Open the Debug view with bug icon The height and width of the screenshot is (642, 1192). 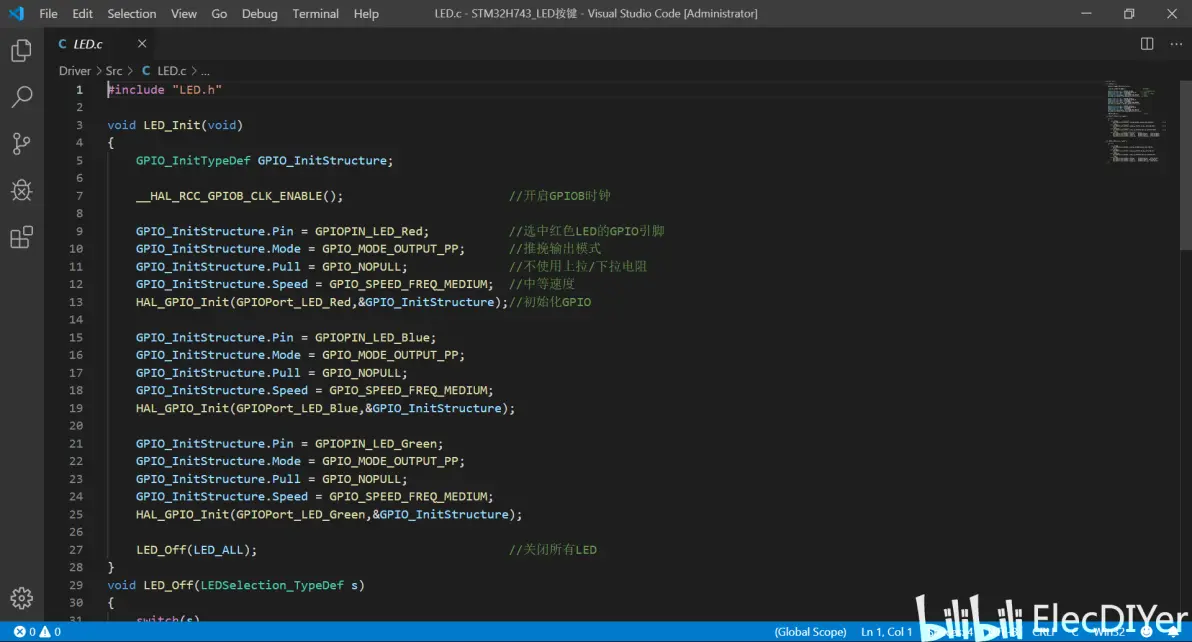click(21, 190)
